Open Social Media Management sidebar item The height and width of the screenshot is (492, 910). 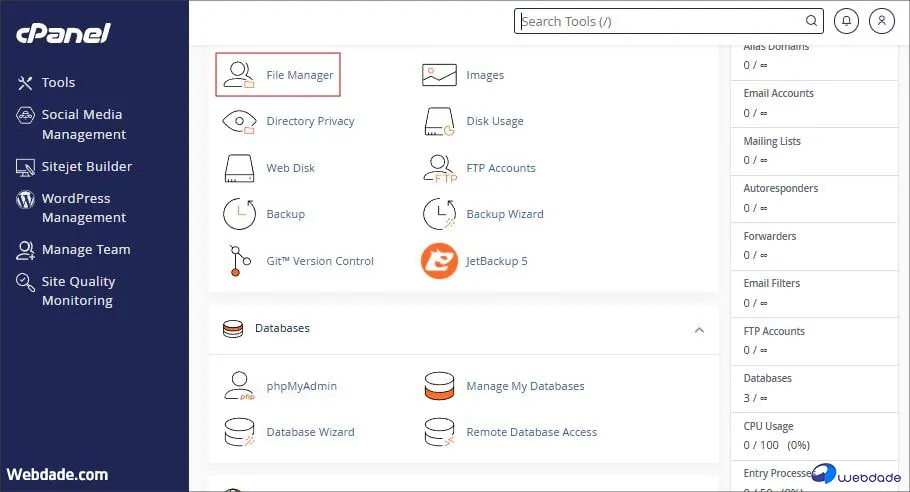coord(83,124)
